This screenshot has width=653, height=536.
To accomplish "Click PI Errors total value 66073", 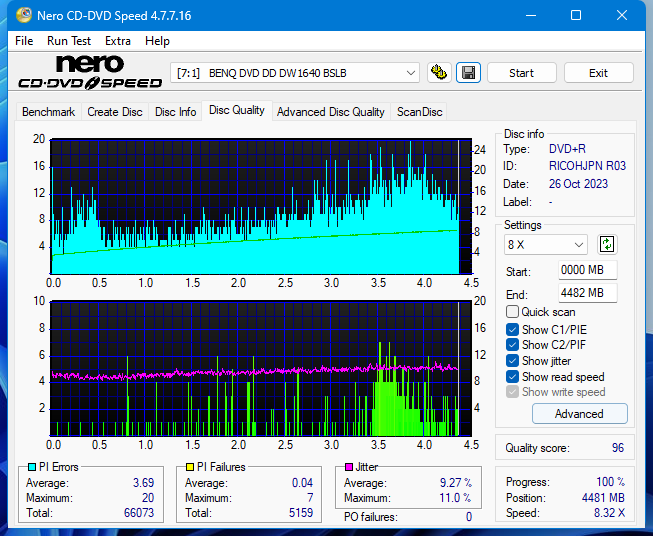I will [x=139, y=513].
